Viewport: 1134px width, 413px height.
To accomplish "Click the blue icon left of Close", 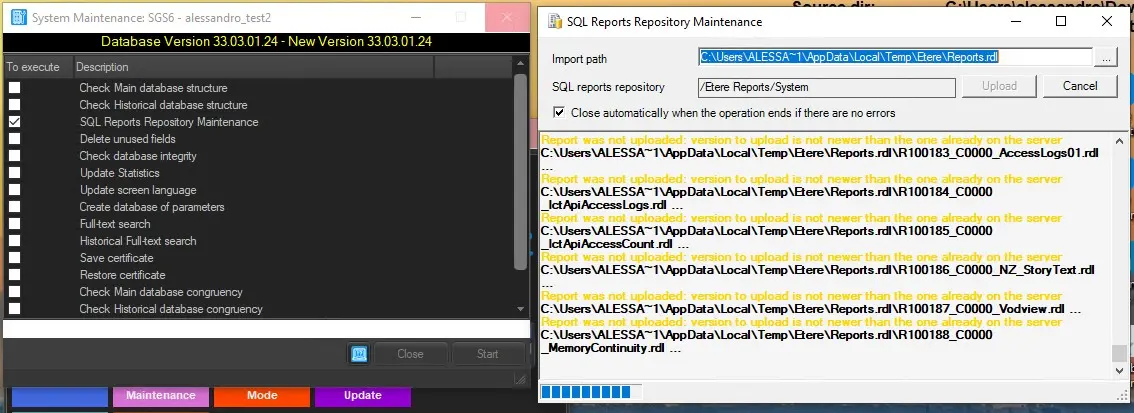I will [x=360, y=354].
